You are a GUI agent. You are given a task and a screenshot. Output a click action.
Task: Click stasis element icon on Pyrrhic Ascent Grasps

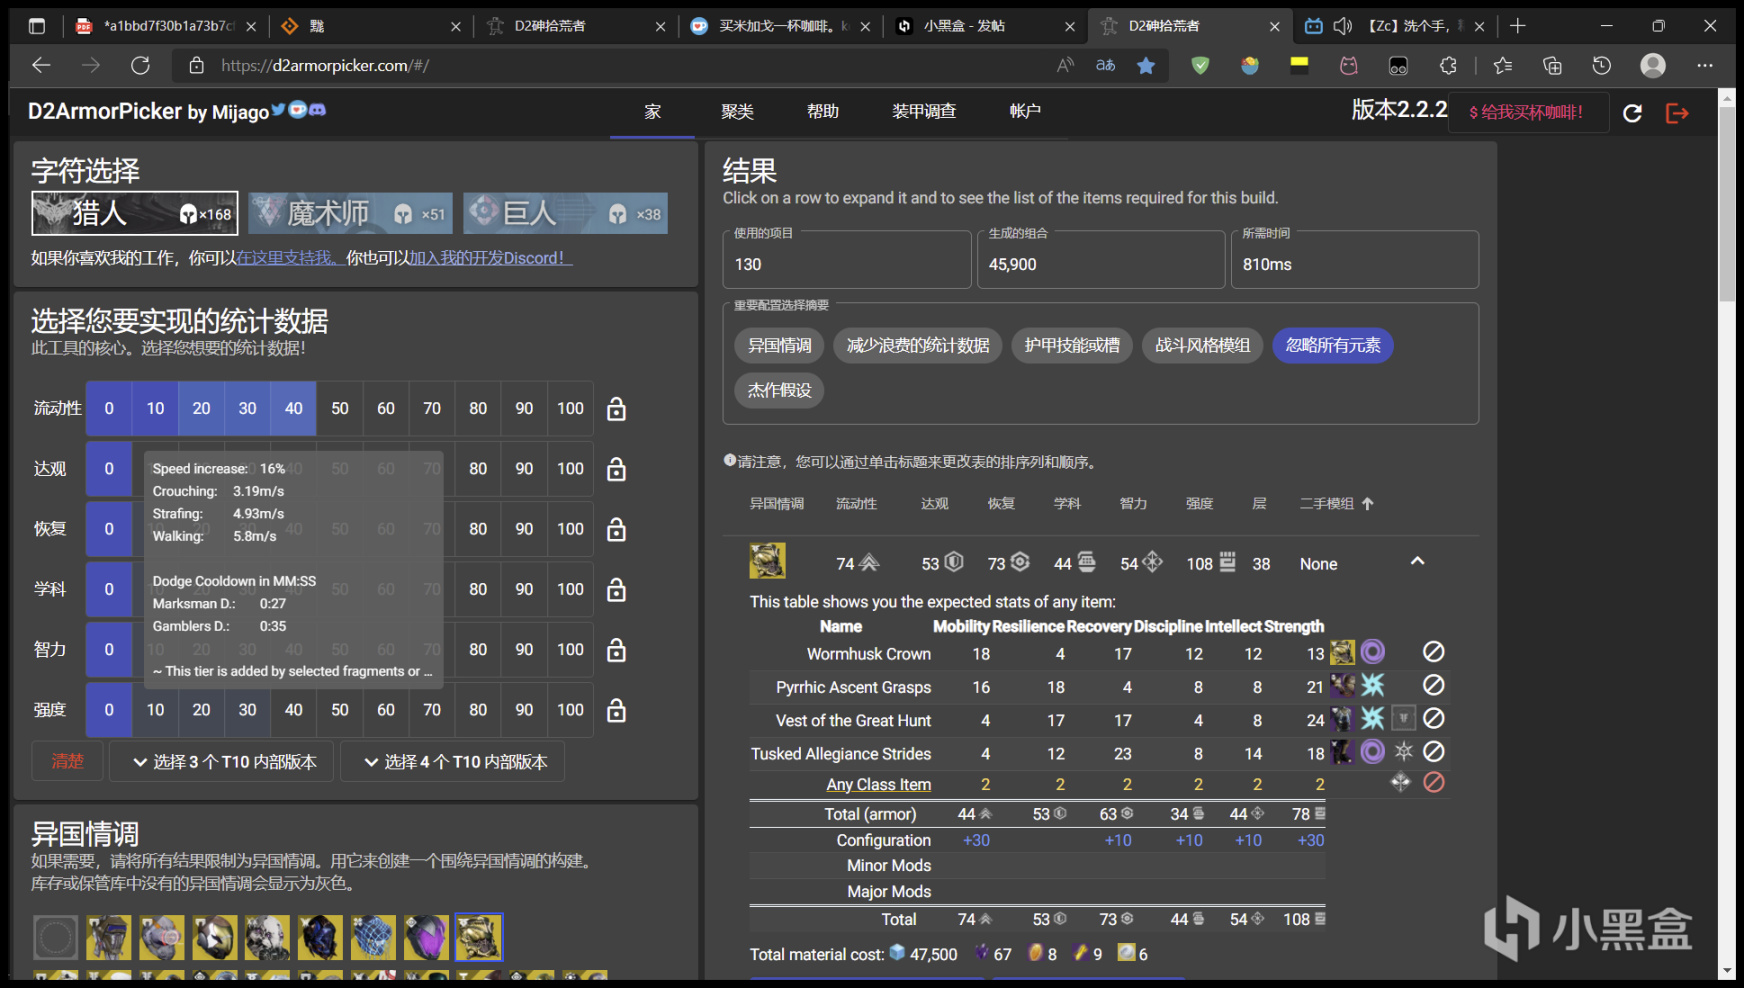tap(1373, 685)
